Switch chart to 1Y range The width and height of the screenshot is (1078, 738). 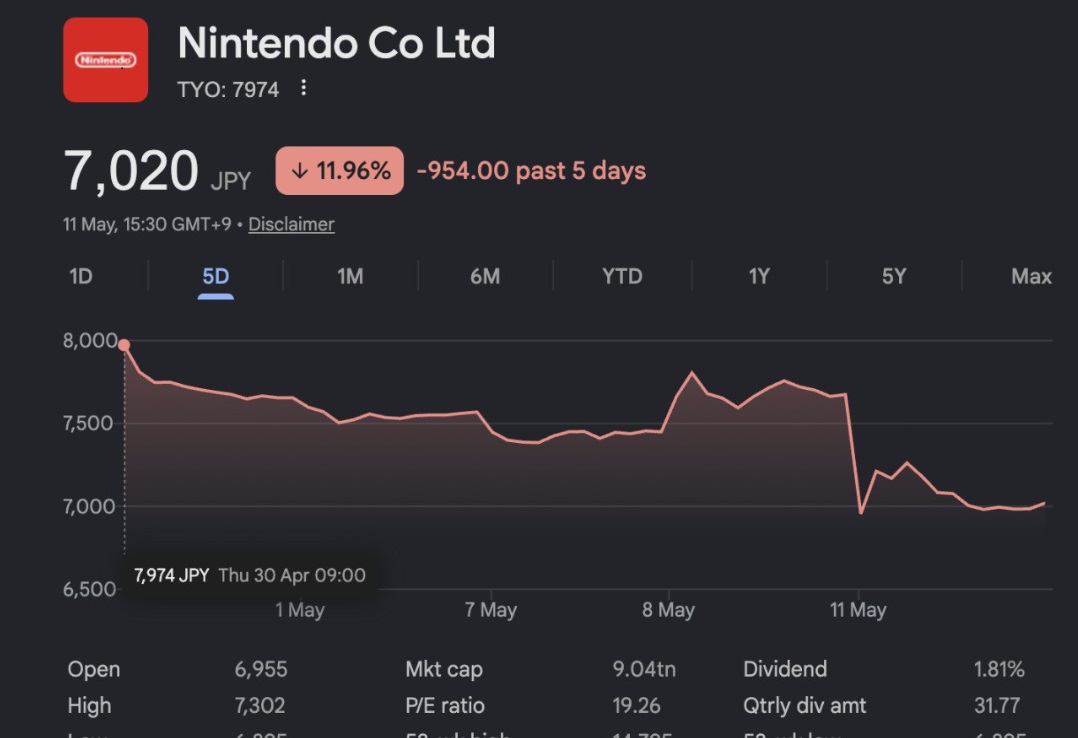pos(759,276)
